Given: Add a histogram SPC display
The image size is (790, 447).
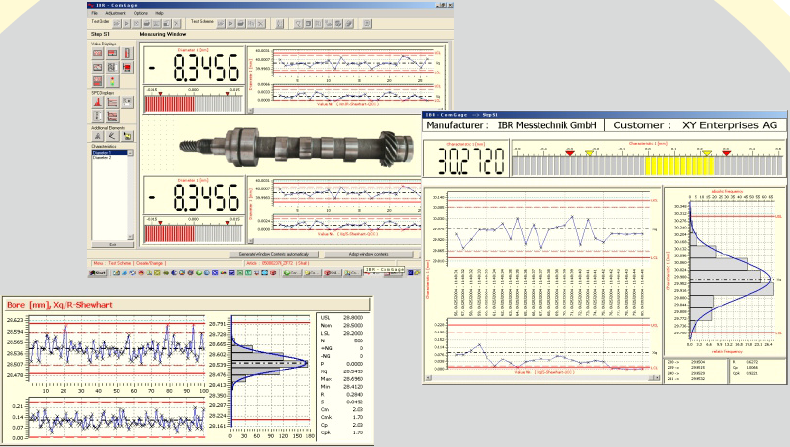Looking at the screenshot, I should [98, 102].
